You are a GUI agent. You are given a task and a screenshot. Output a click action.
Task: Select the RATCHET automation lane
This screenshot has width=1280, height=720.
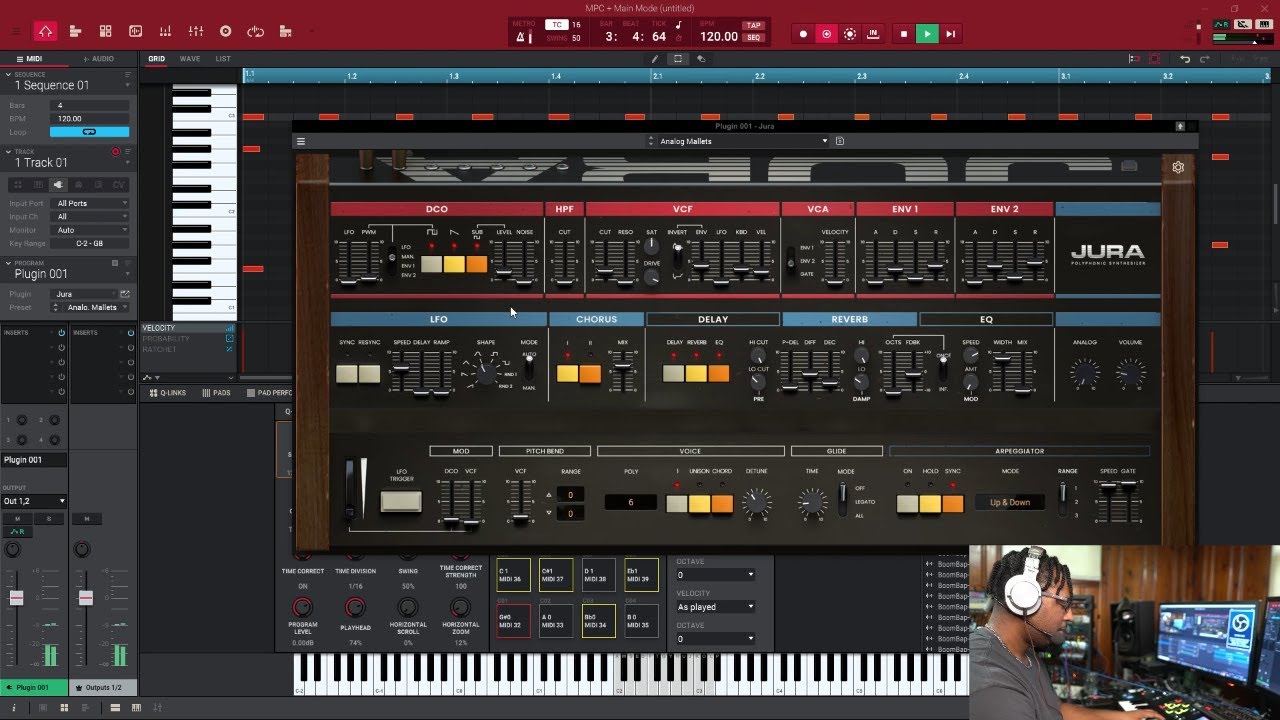187,350
